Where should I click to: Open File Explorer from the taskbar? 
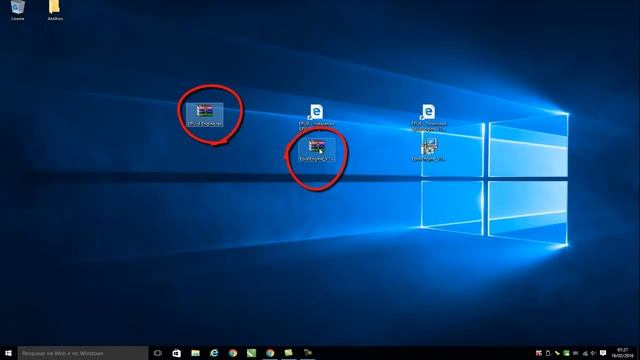point(196,353)
